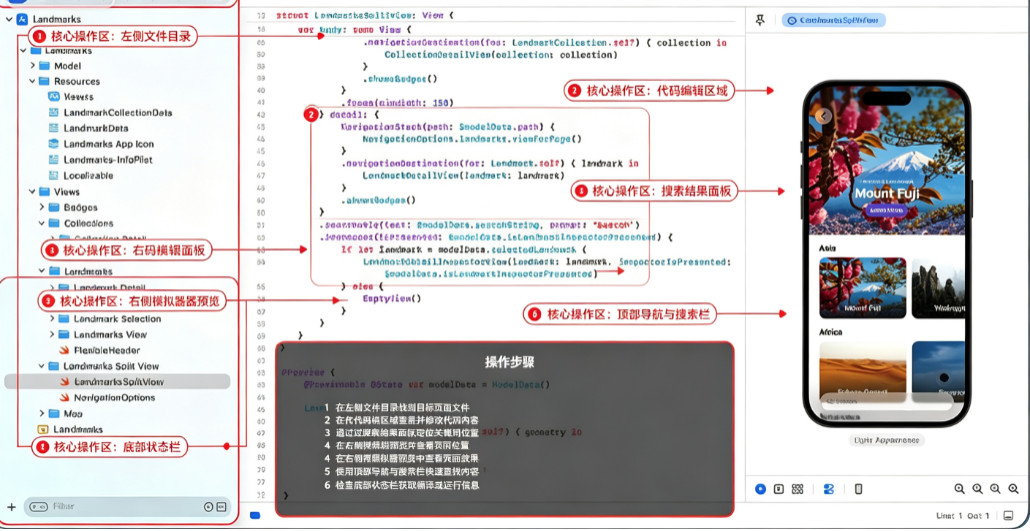1030x531 pixels.
Task: Click the plus button below the navigator
Action: pyautogui.click(x=11, y=507)
